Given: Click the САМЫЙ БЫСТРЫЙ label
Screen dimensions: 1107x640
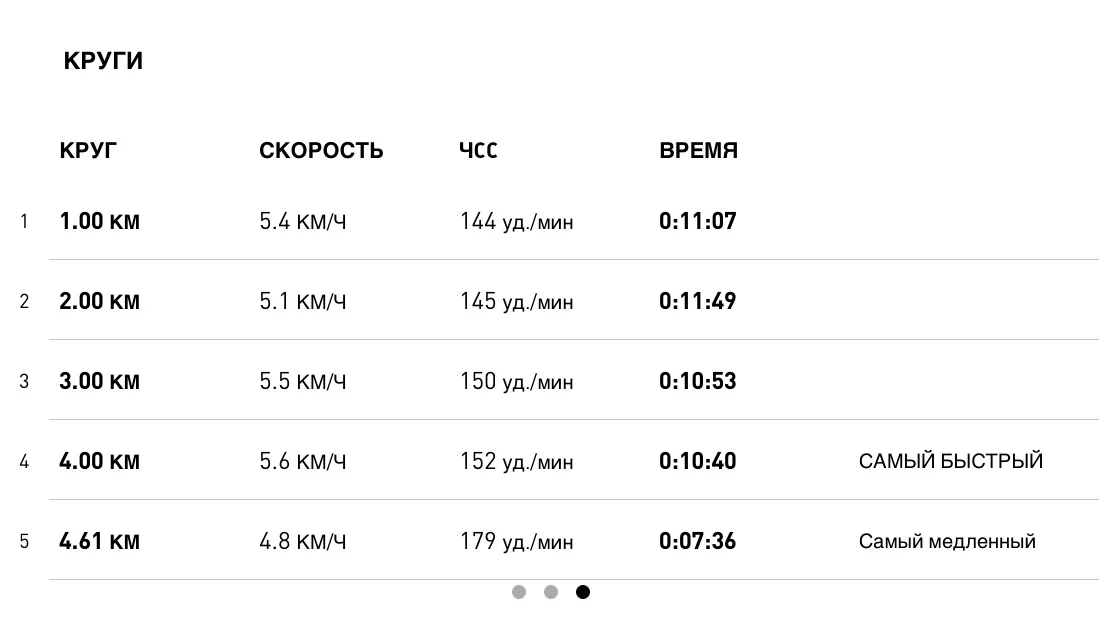Looking at the screenshot, I should [x=950, y=461].
